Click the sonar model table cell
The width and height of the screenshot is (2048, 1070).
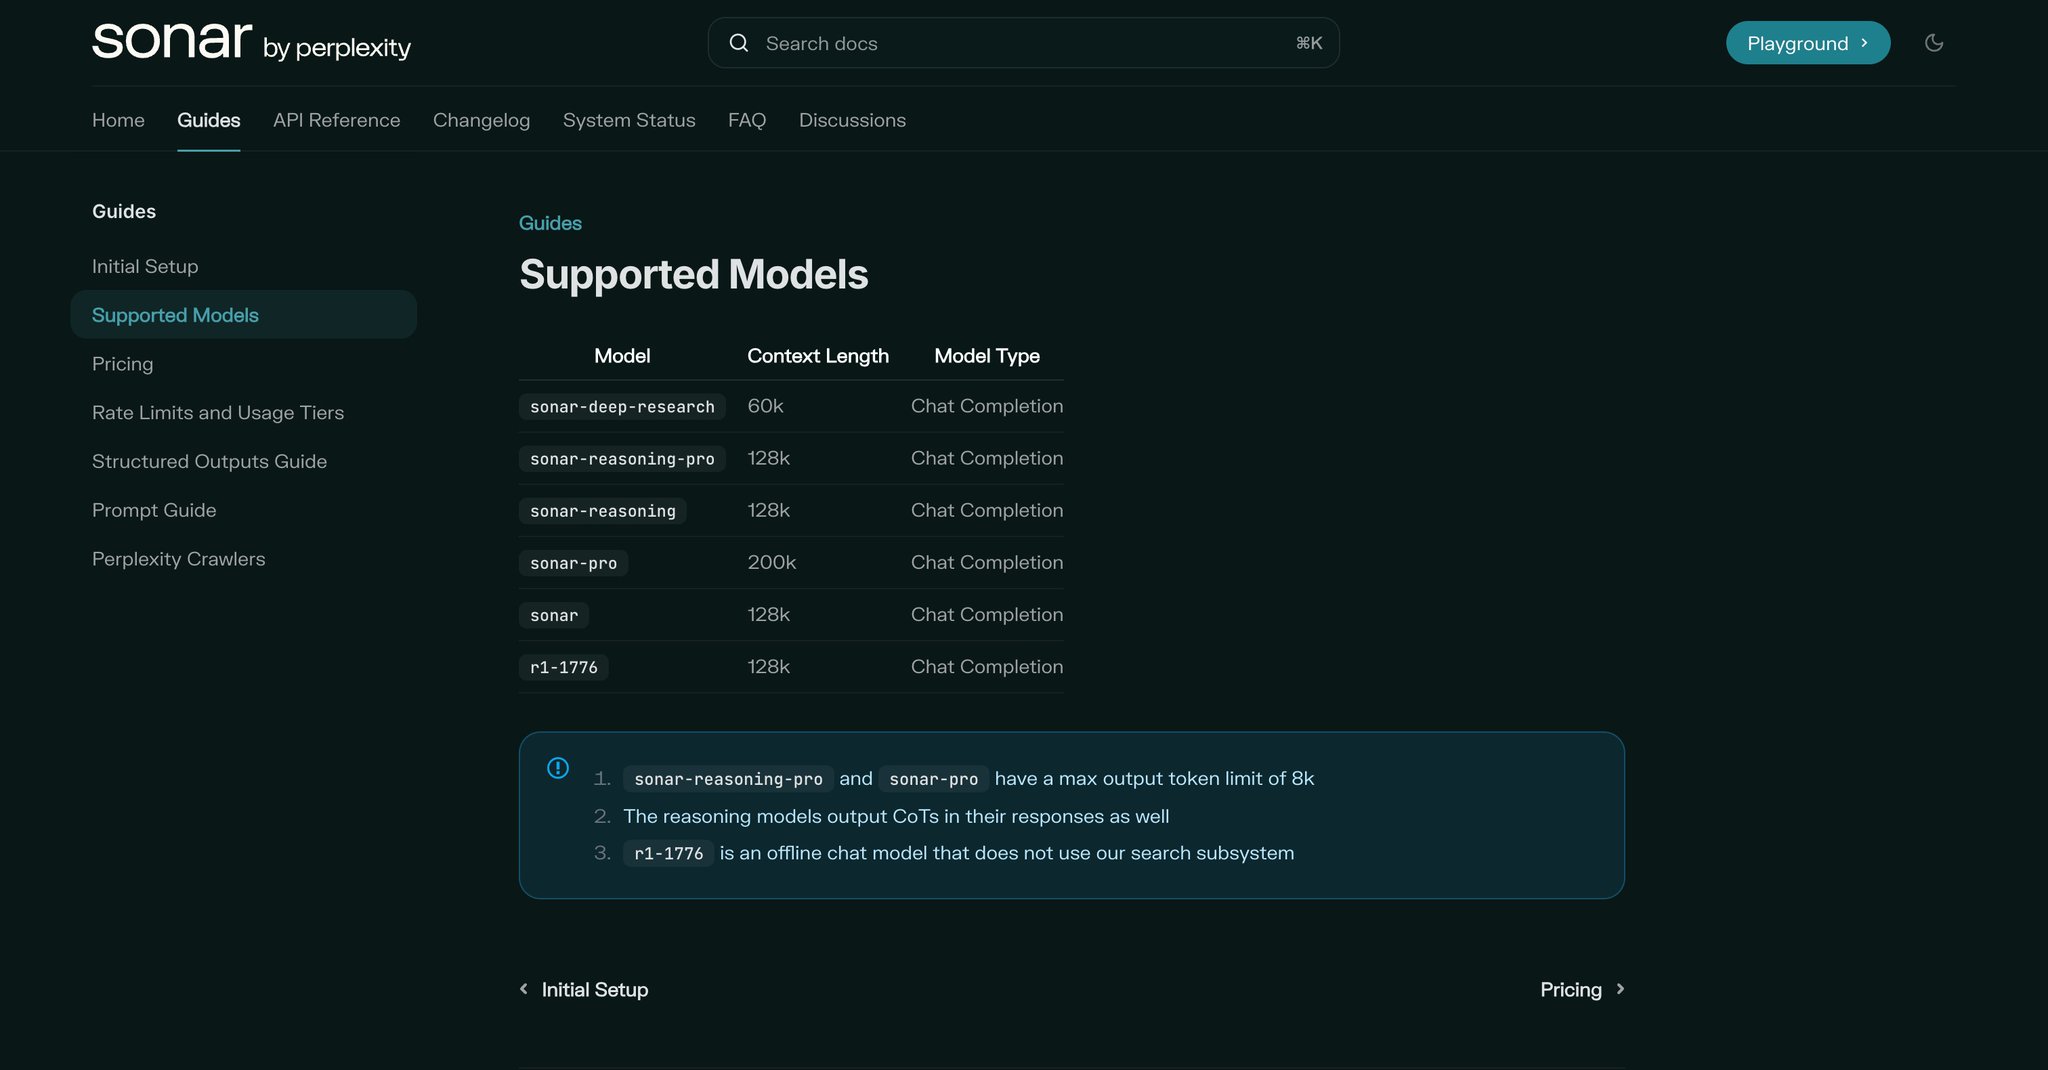(554, 615)
